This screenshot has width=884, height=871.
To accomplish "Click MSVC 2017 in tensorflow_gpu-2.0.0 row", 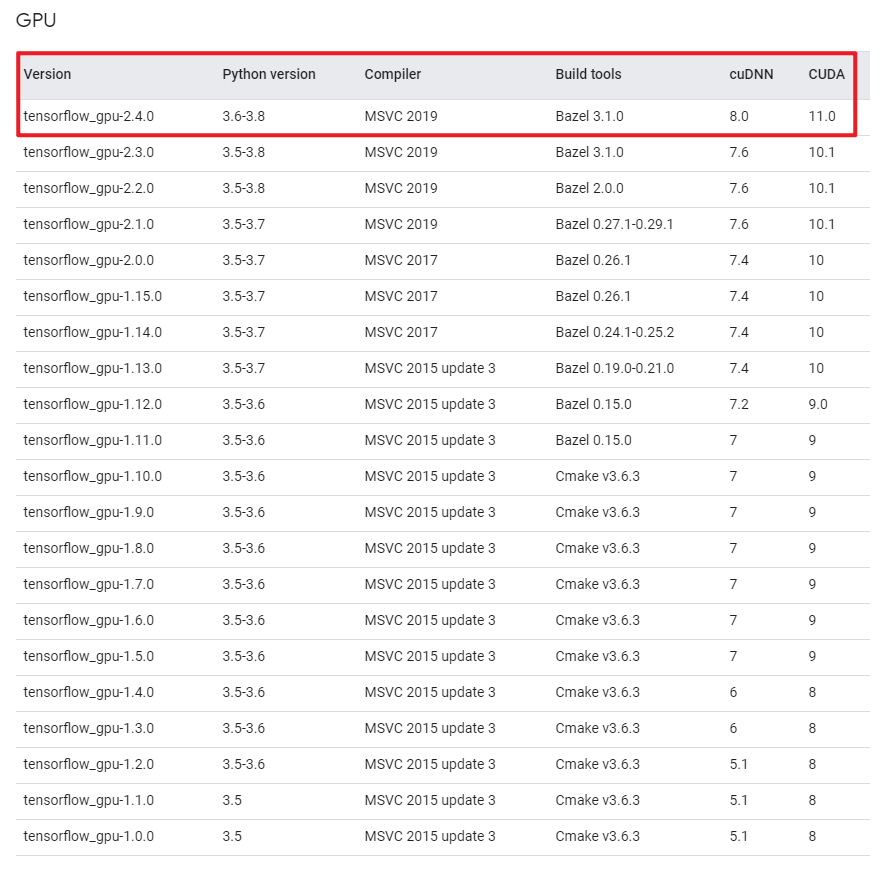I will pos(401,260).
